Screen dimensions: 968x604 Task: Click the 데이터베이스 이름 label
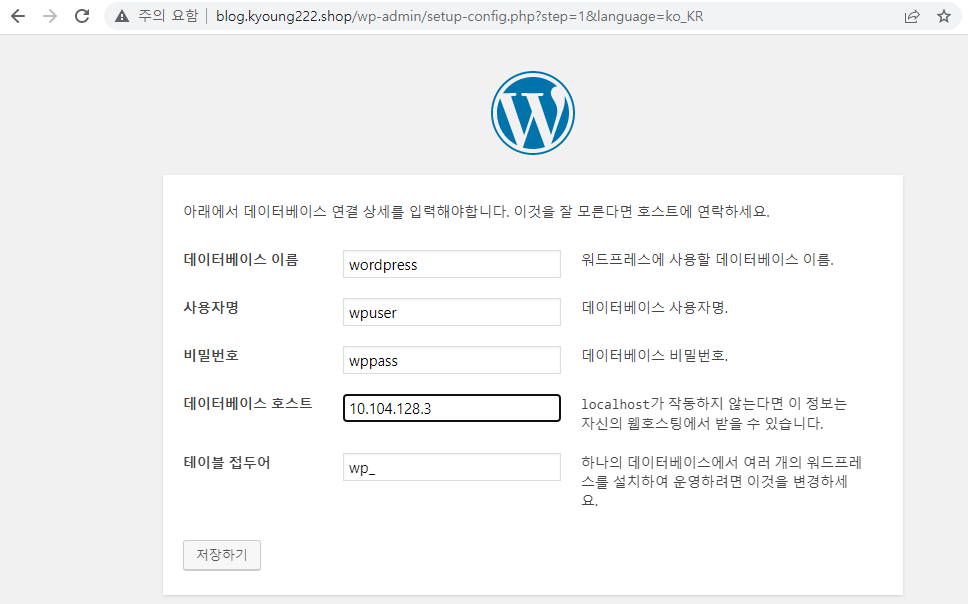[241, 259]
